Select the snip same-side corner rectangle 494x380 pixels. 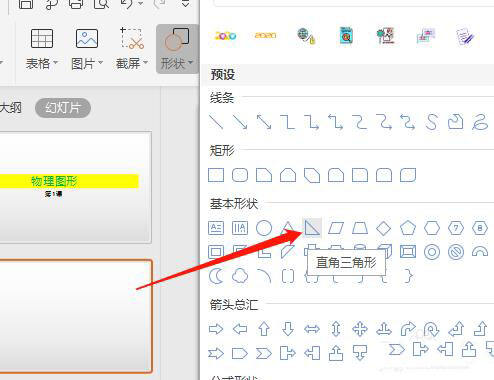pos(288,175)
